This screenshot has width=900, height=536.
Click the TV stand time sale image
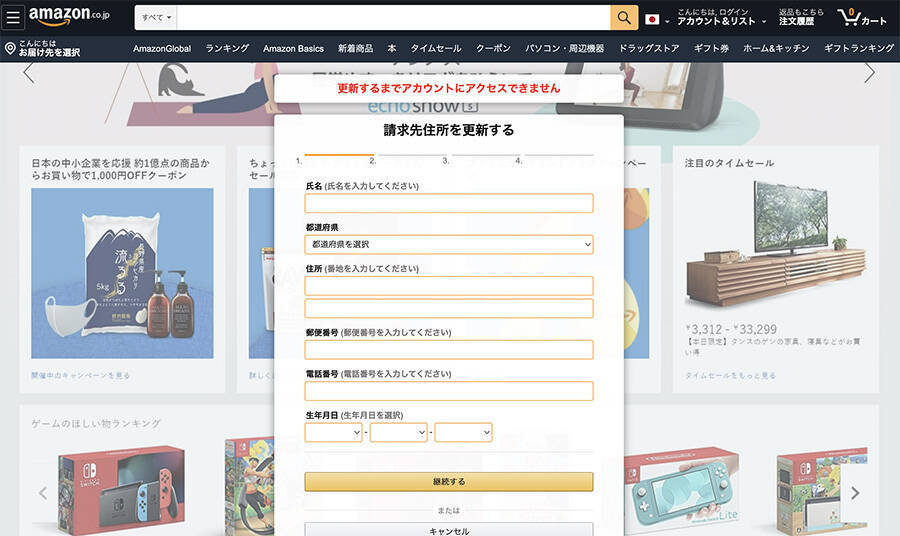tap(775, 244)
